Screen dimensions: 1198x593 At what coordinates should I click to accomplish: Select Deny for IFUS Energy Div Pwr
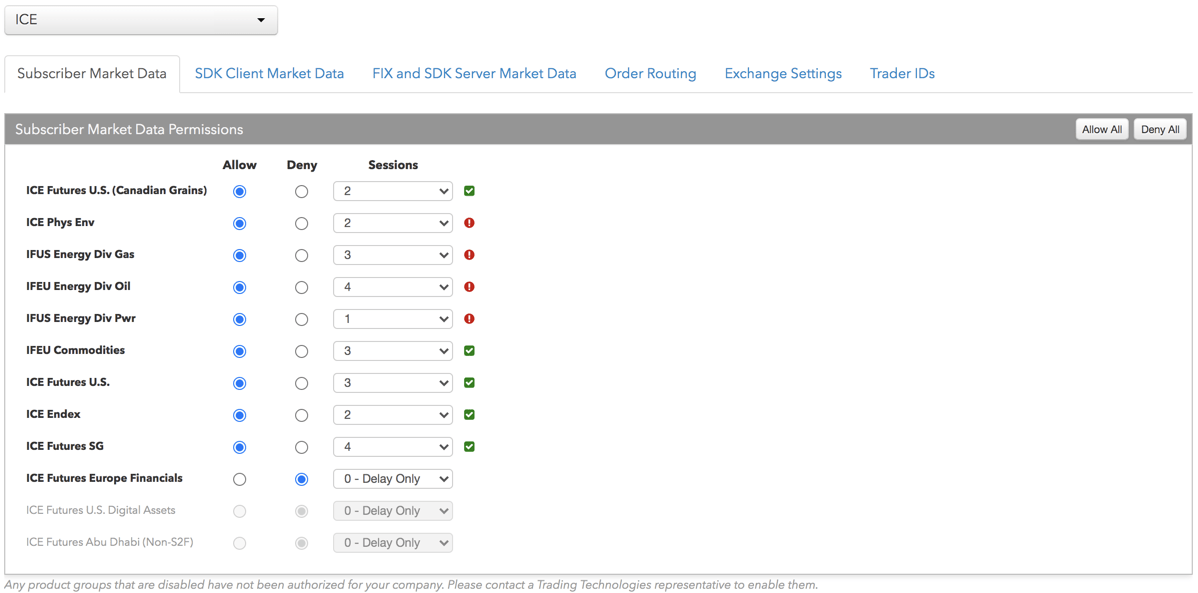tap(302, 319)
